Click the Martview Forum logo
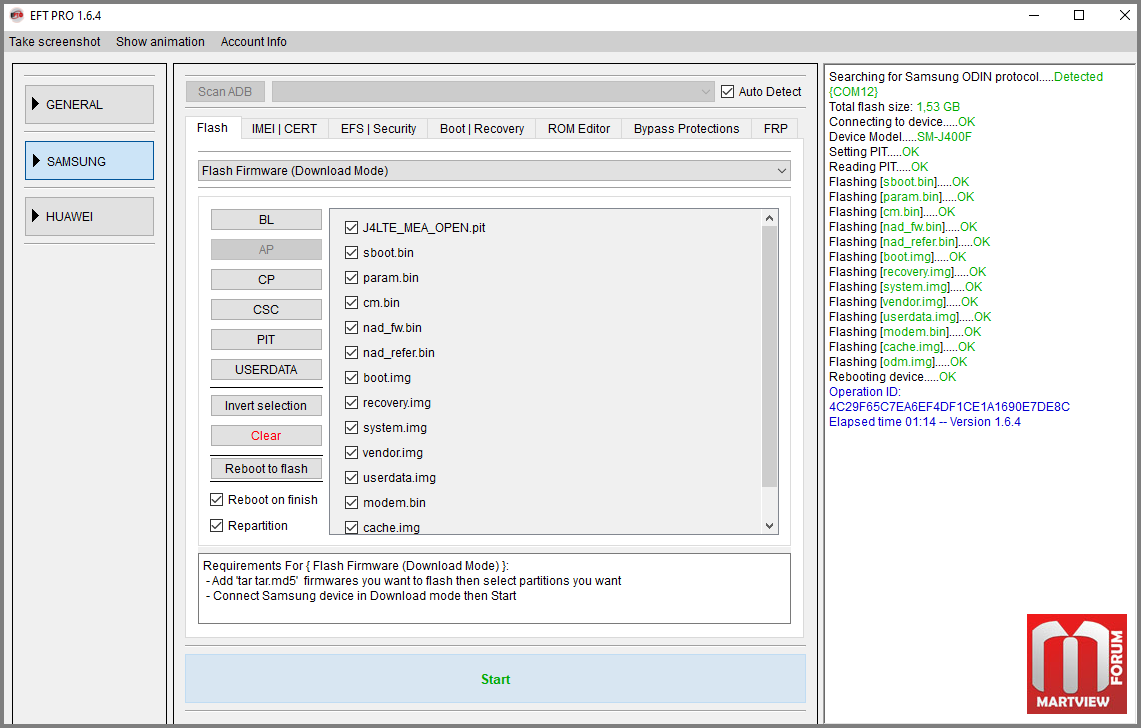The height and width of the screenshot is (728, 1141). (1076, 663)
